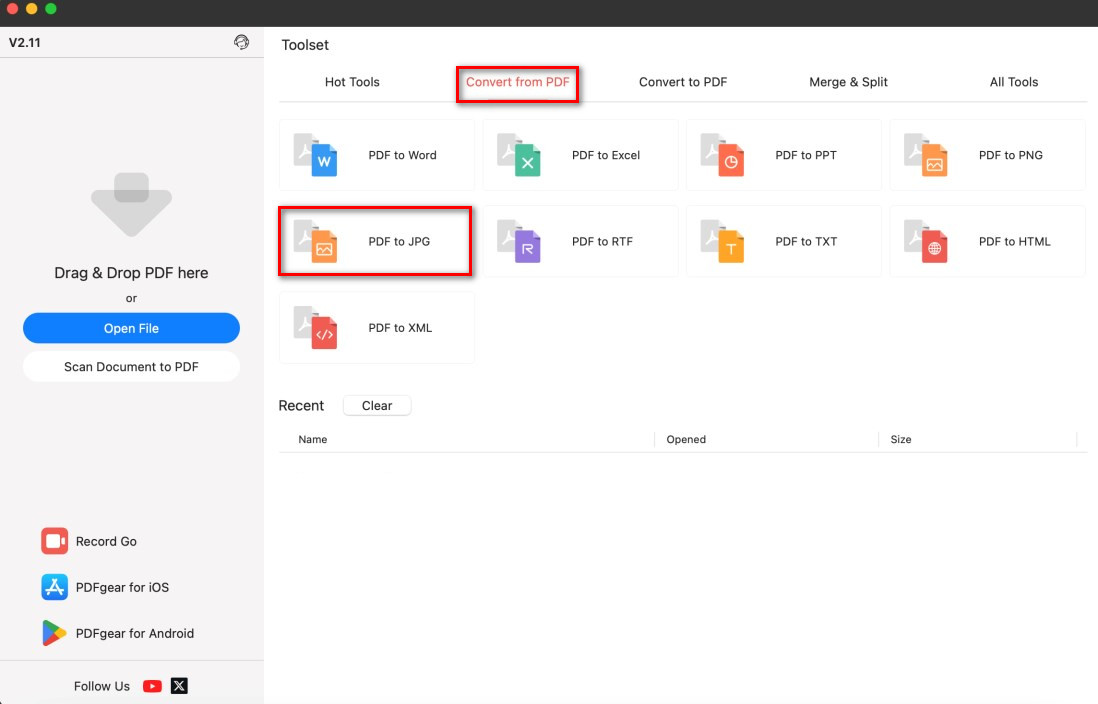
Task: Switch to the Convert to PDF tab
Action: click(683, 82)
